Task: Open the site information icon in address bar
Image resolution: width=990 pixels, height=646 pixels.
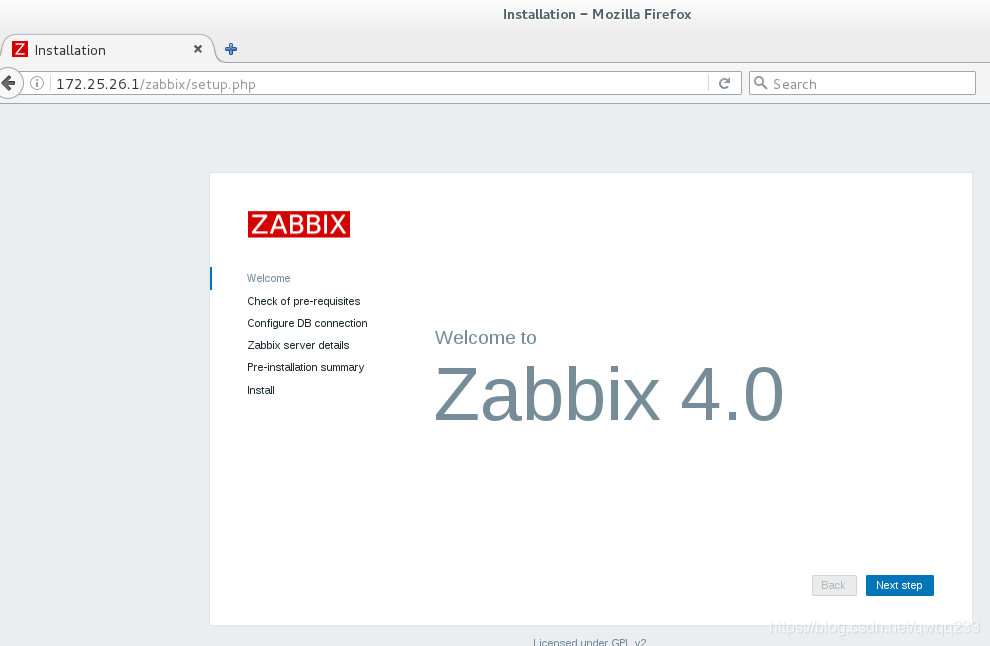Action: point(37,83)
